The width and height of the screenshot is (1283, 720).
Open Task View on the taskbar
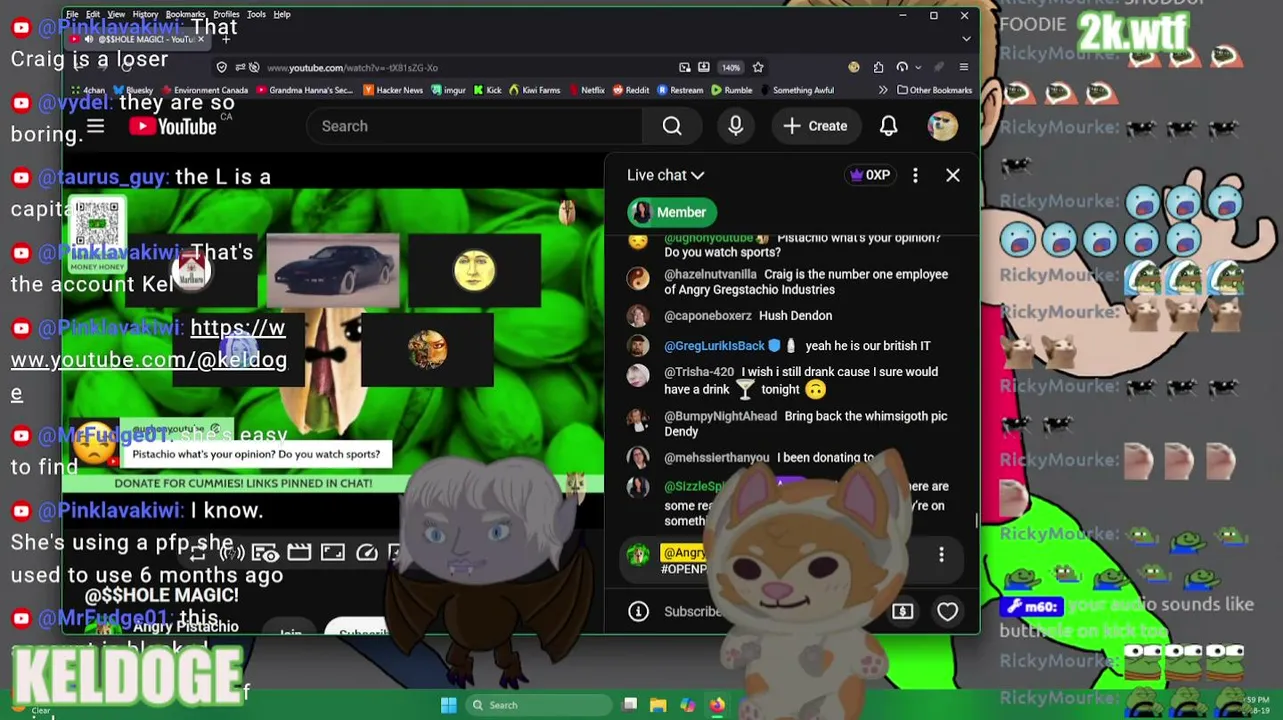coord(630,705)
